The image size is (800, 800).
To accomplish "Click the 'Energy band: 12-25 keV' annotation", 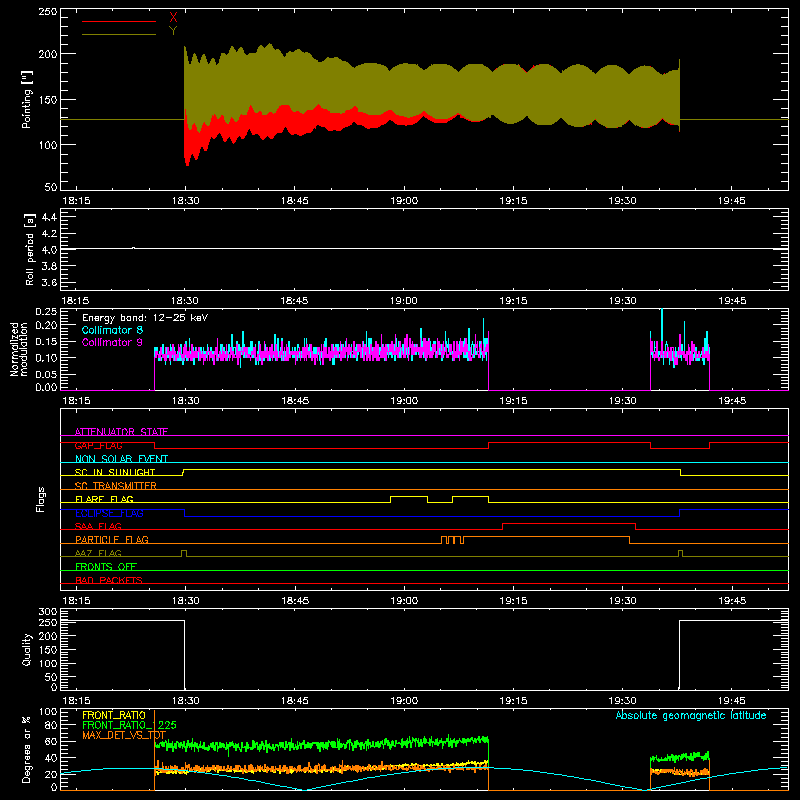I will [145, 318].
